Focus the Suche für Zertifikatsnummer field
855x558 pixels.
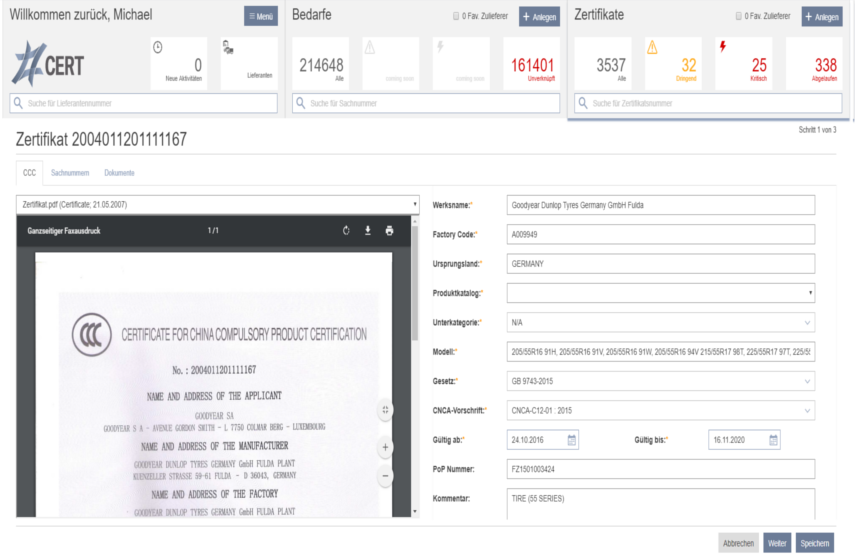tap(708, 103)
